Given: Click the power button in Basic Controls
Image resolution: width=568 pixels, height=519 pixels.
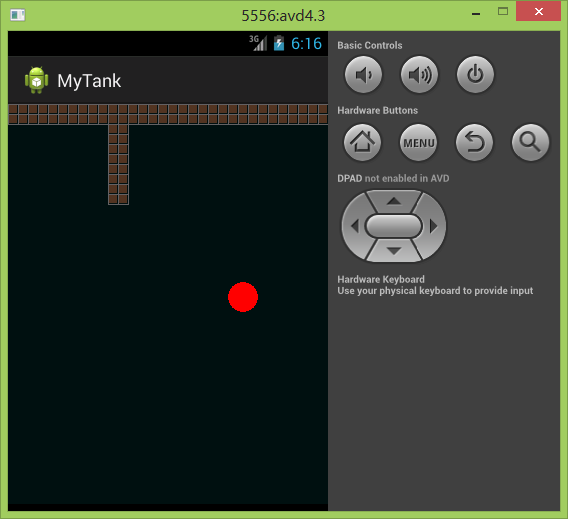Looking at the screenshot, I should pos(475,75).
